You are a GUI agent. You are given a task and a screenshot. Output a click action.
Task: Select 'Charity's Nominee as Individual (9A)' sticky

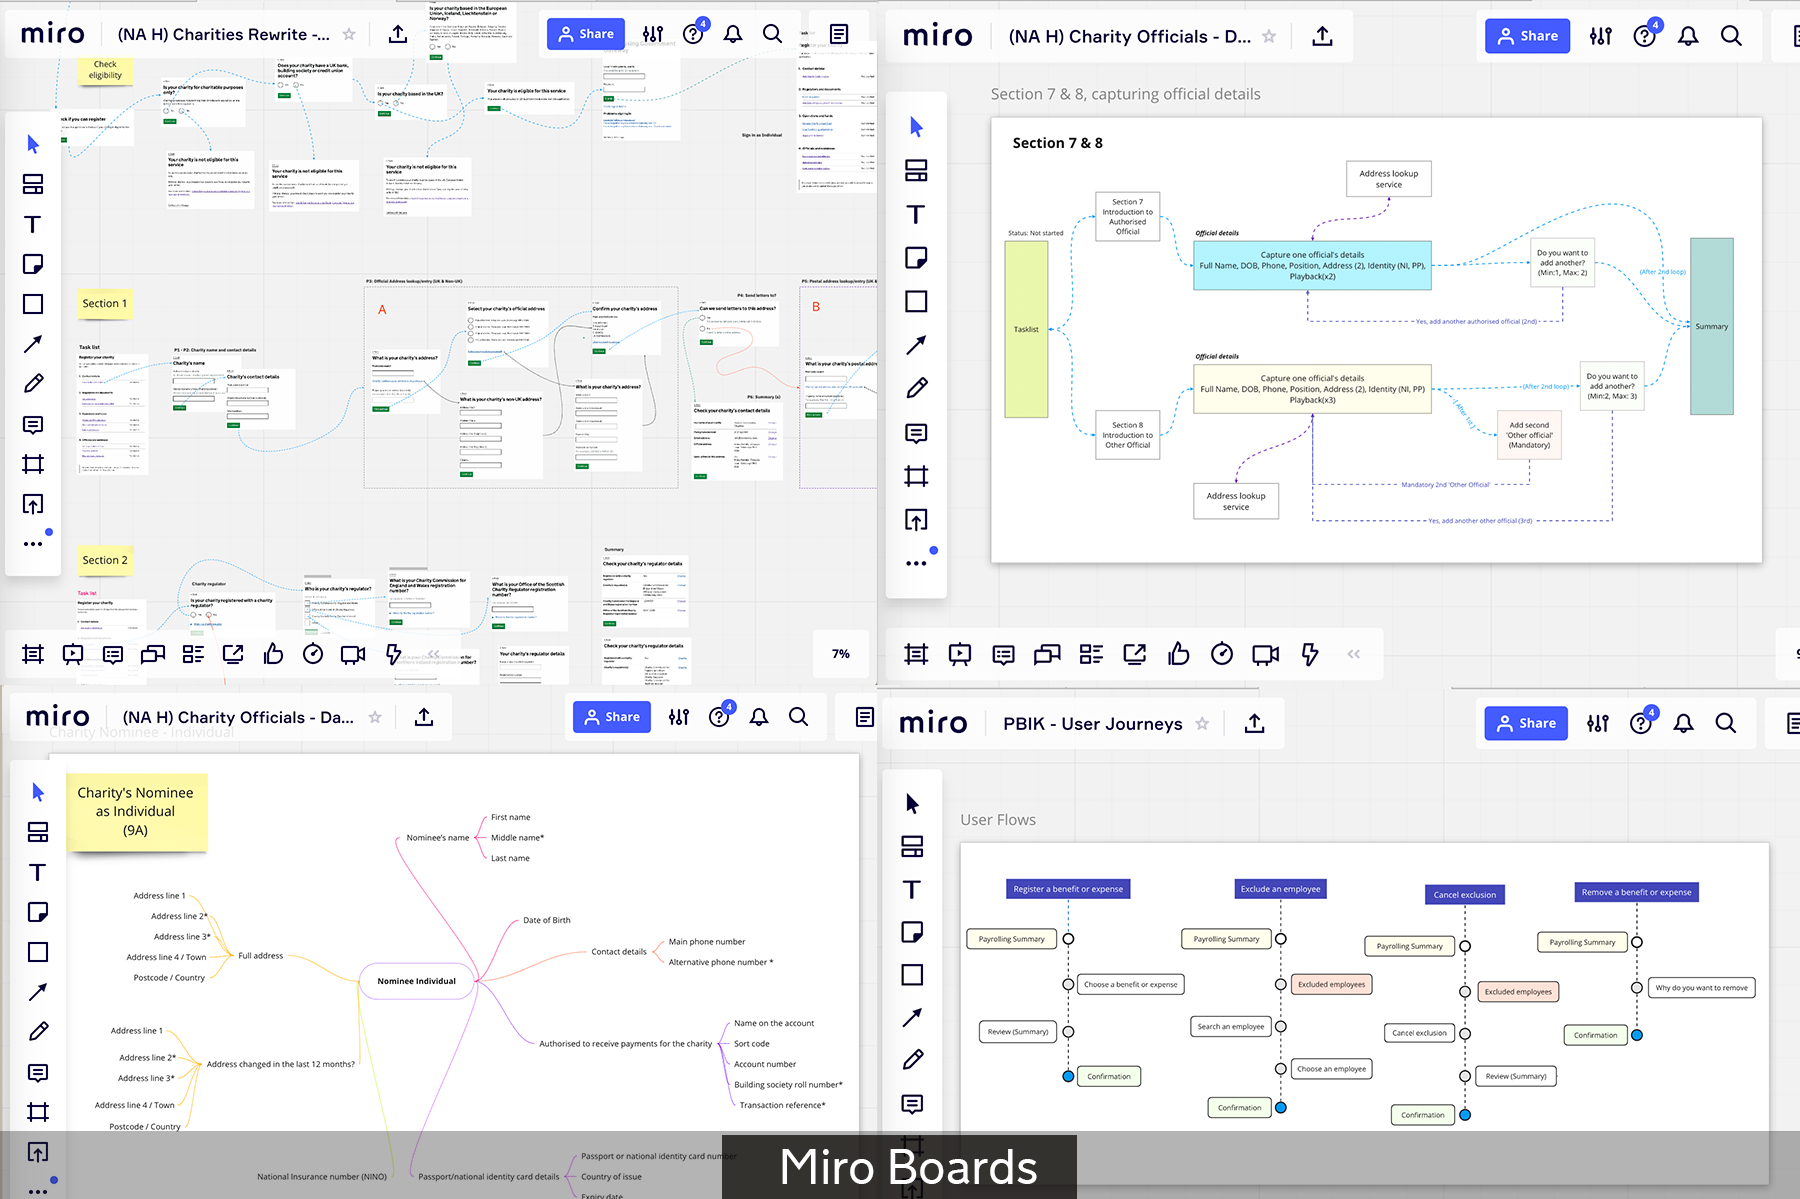tap(136, 812)
